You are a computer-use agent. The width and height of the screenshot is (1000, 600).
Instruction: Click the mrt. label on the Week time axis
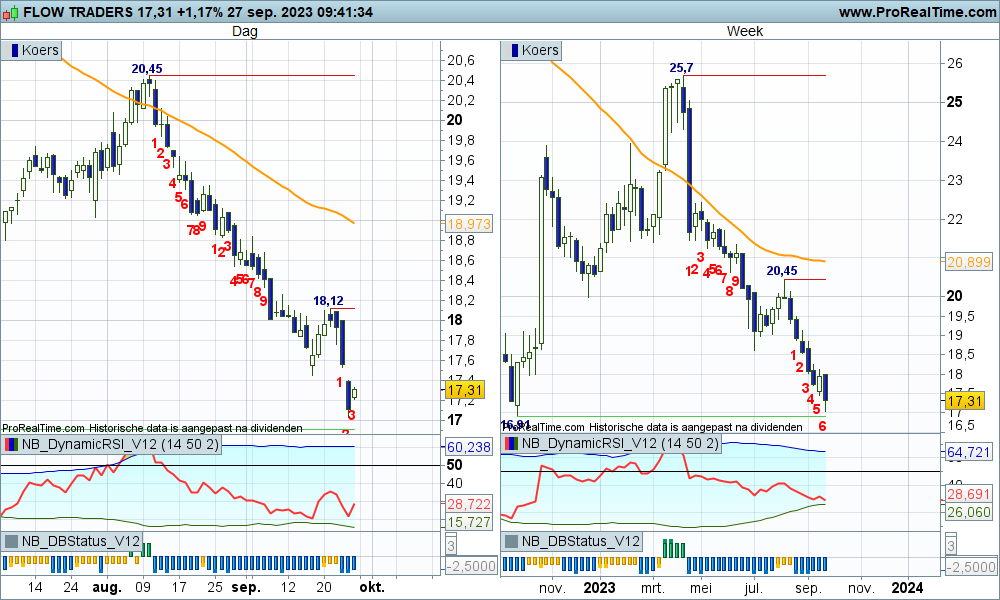click(x=653, y=587)
